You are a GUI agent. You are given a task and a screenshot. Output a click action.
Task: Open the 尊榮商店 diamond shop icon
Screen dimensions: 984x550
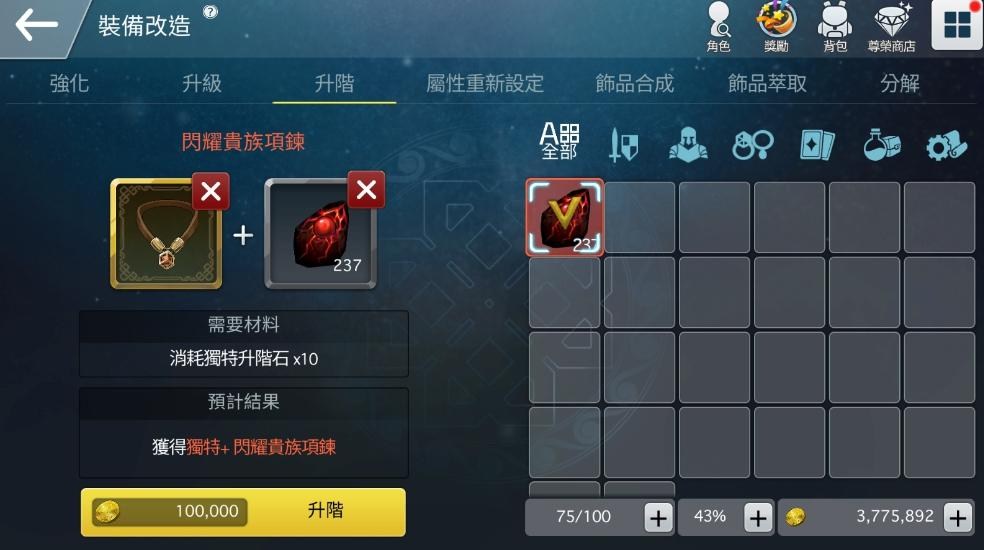pyautogui.click(x=891, y=28)
